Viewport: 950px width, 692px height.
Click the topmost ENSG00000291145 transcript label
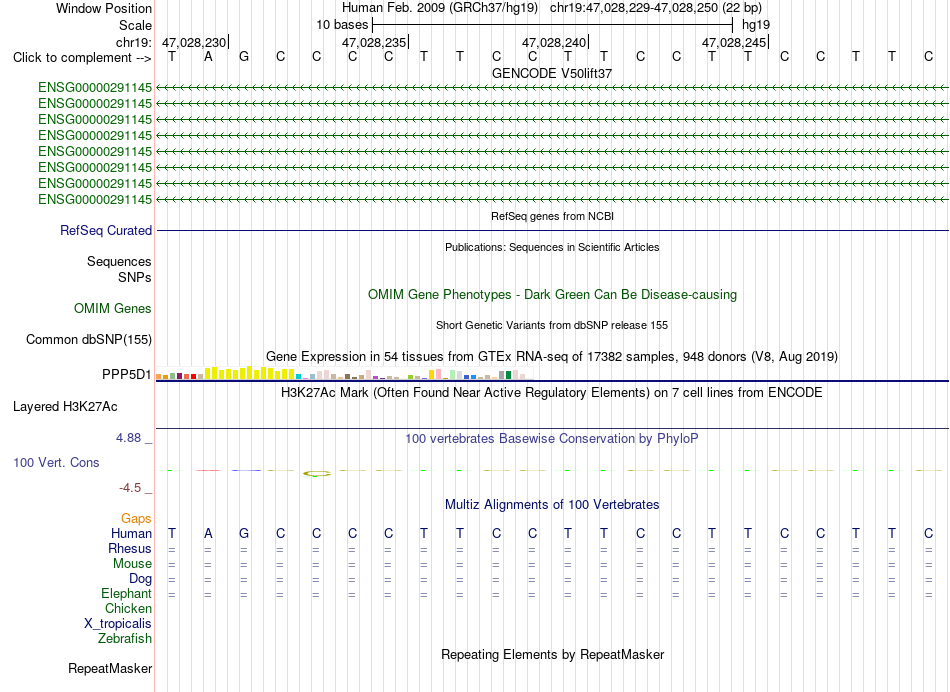[x=95, y=88]
